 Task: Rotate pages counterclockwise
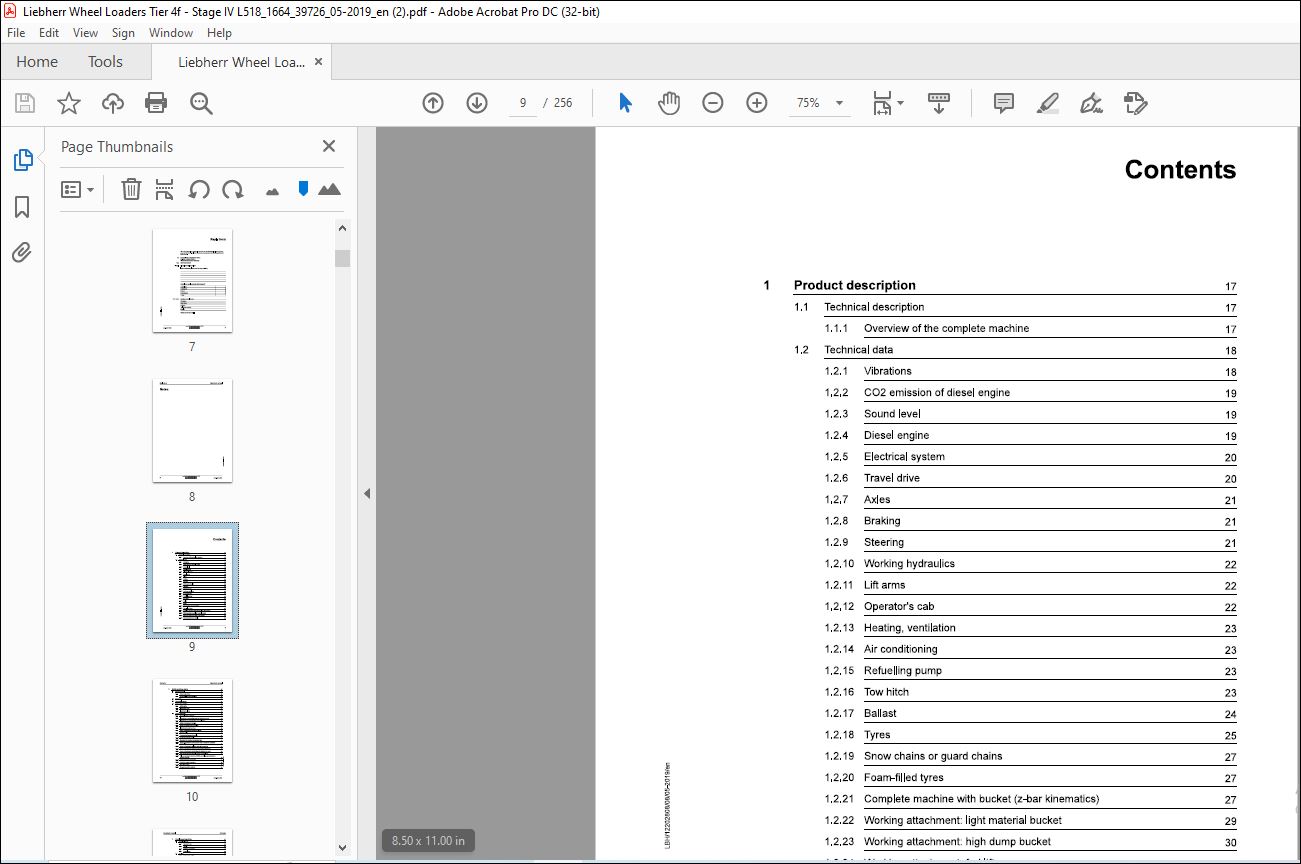point(199,189)
